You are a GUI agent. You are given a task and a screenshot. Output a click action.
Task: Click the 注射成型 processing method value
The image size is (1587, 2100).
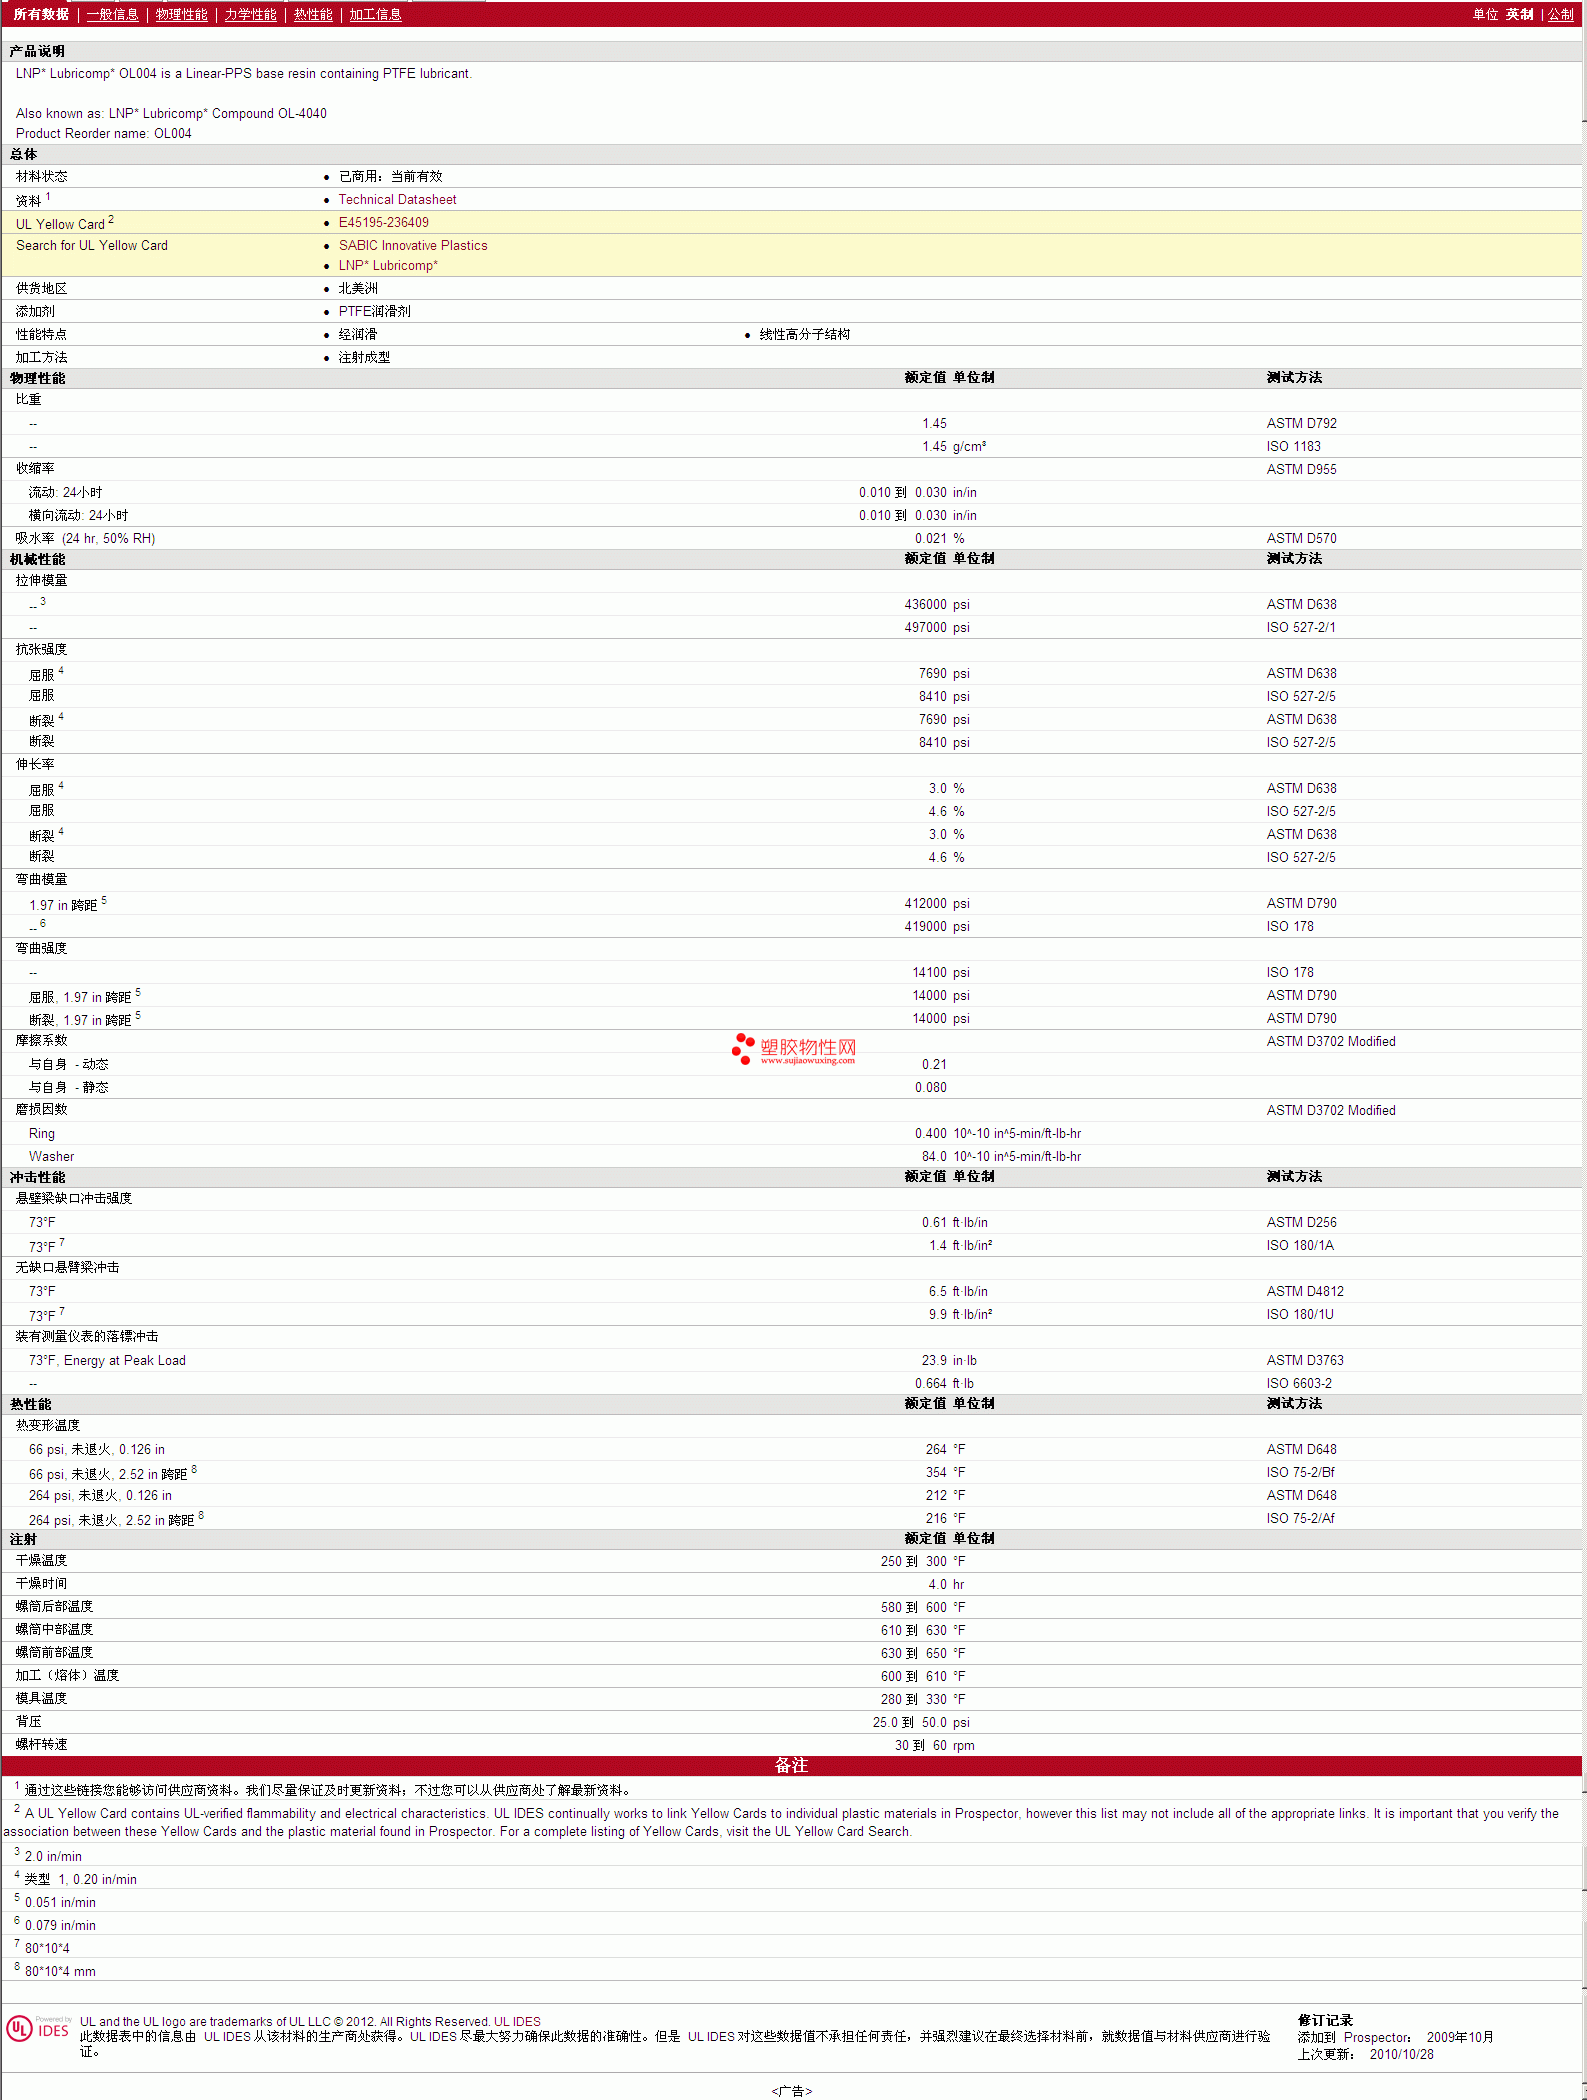(x=364, y=357)
